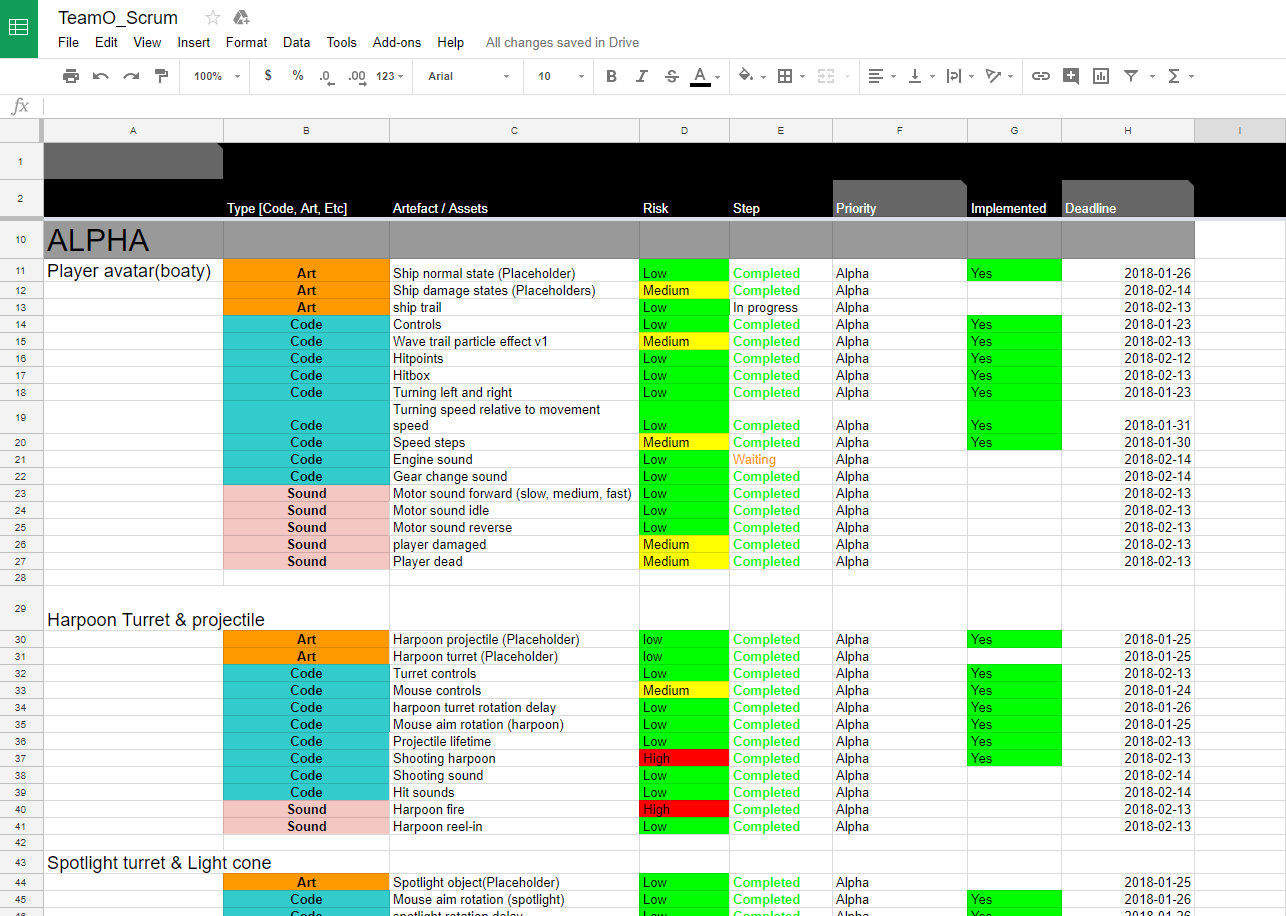Viewport: 1286px width, 916px height.
Task: Expand the font size dropdown
Action: [x=560, y=76]
